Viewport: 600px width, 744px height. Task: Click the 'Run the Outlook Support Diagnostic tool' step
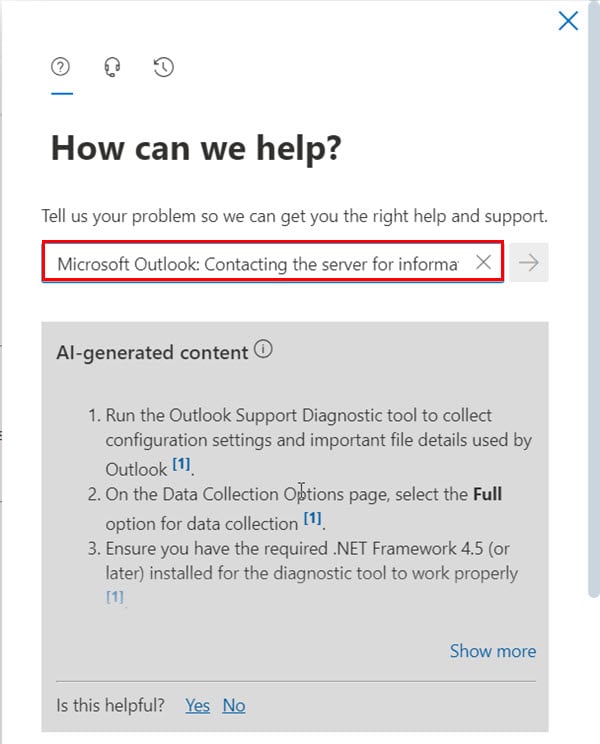(x=318, y=442)
